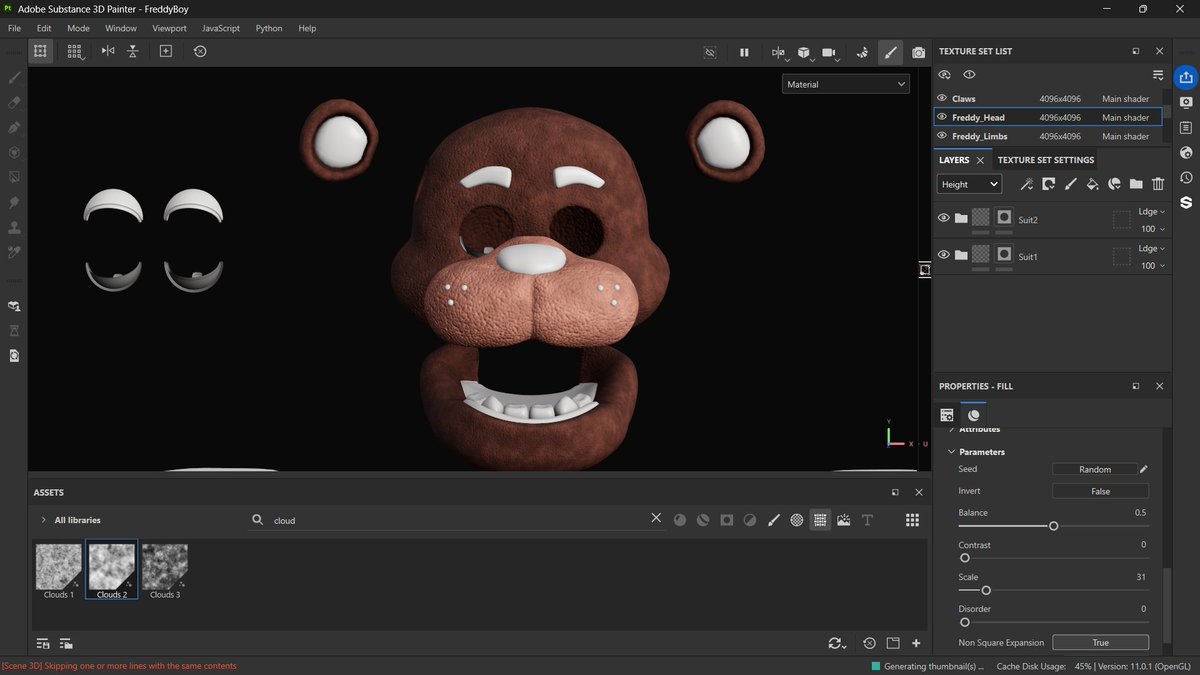Screen dimensions: 1200x675
Task: Adjust the Scale slider
Action: (1053, 590)
